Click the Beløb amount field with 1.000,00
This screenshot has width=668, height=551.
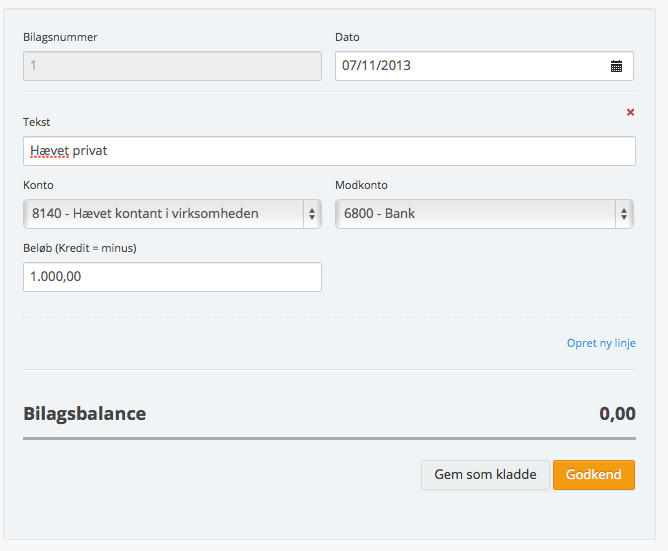[x=172, y=277]
